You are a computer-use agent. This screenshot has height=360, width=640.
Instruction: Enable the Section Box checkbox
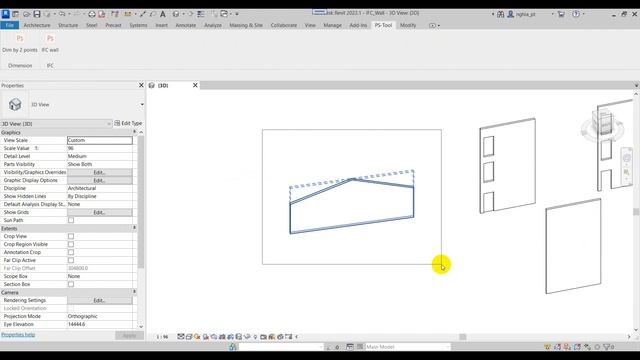(71, 284)
